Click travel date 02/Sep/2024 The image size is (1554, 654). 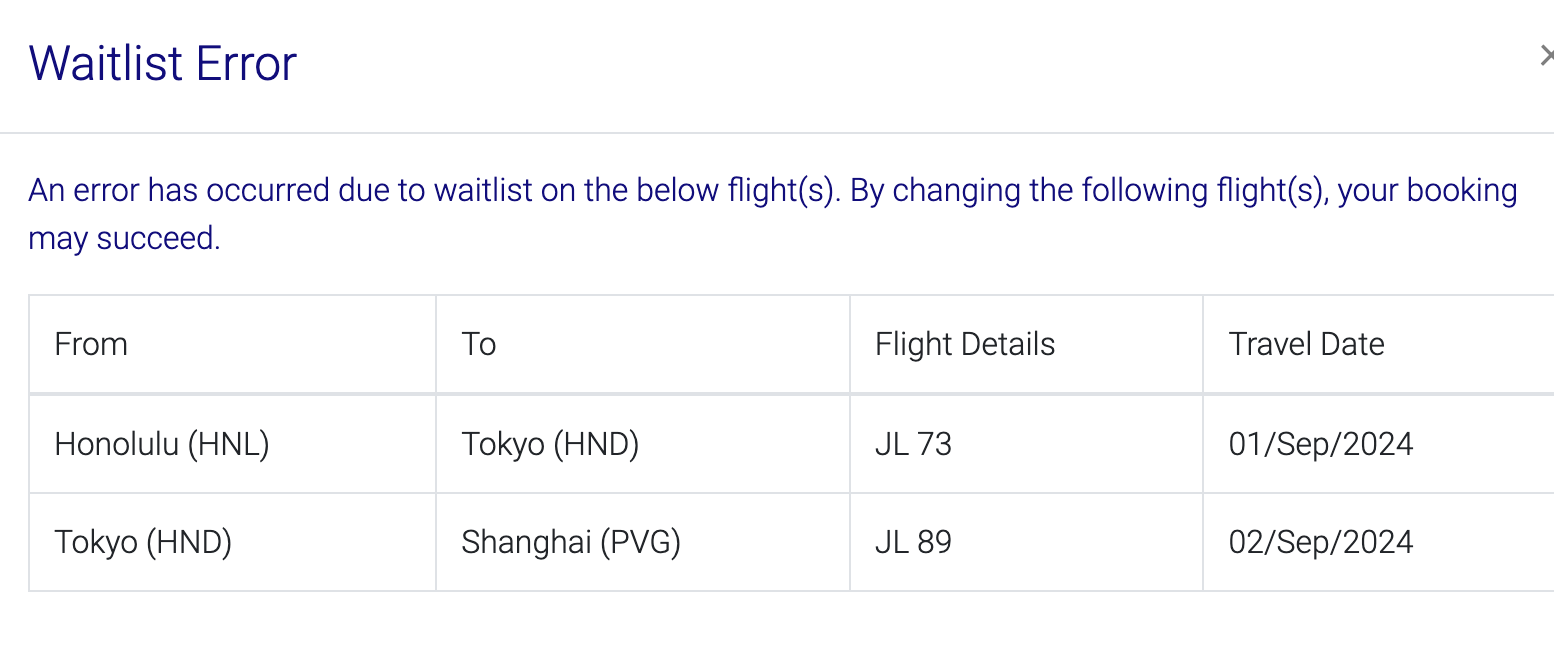pos(1321,542)
